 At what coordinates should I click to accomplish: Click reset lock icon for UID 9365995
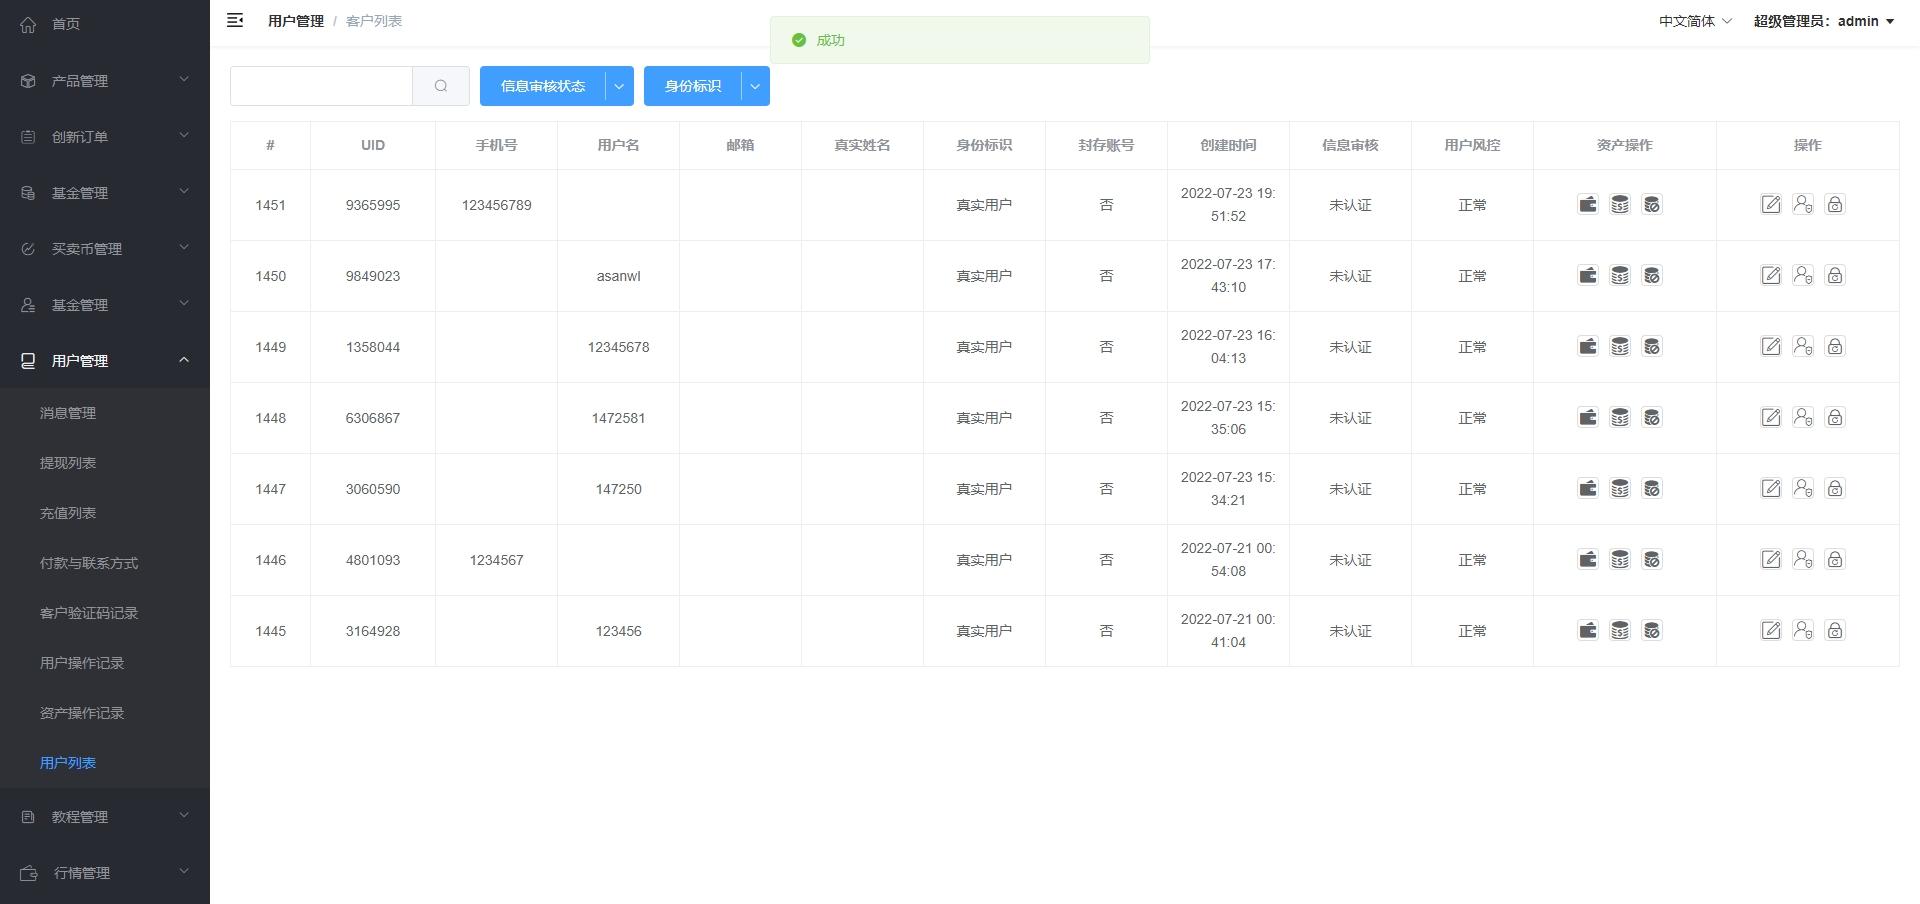tap(1835, 204)
